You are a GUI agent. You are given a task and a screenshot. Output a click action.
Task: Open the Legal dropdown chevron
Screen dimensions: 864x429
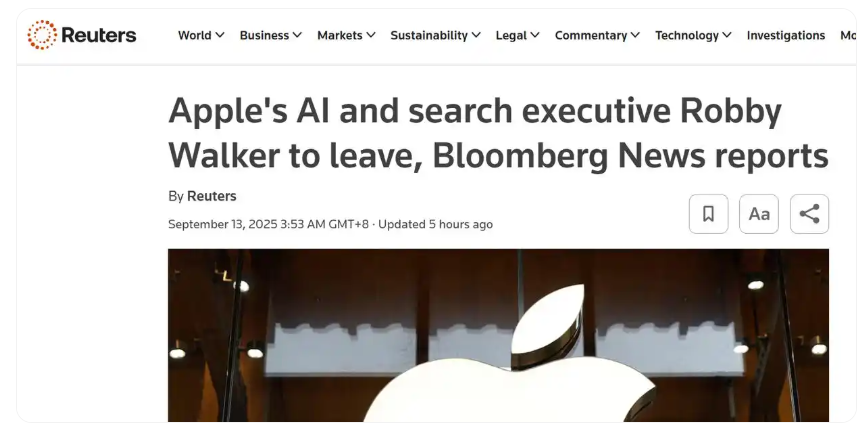(535, 35)
